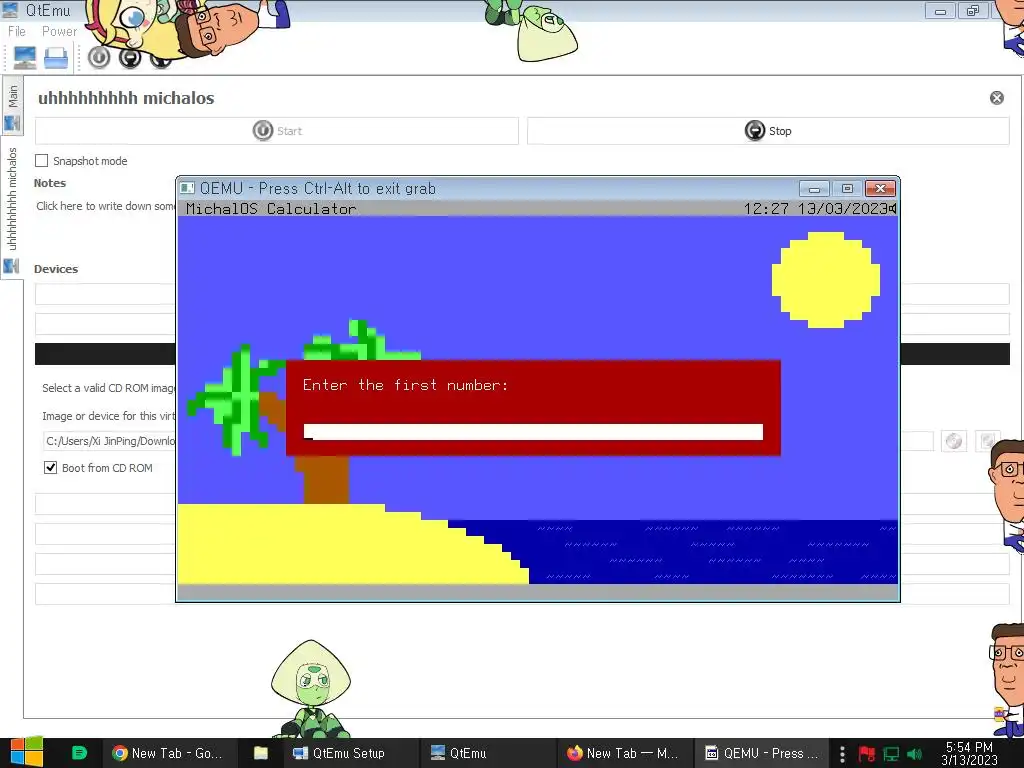Viewport: 1024px width, 768px height.
Task: Click the red flag tray icon
Action: (x=867, y=754)
